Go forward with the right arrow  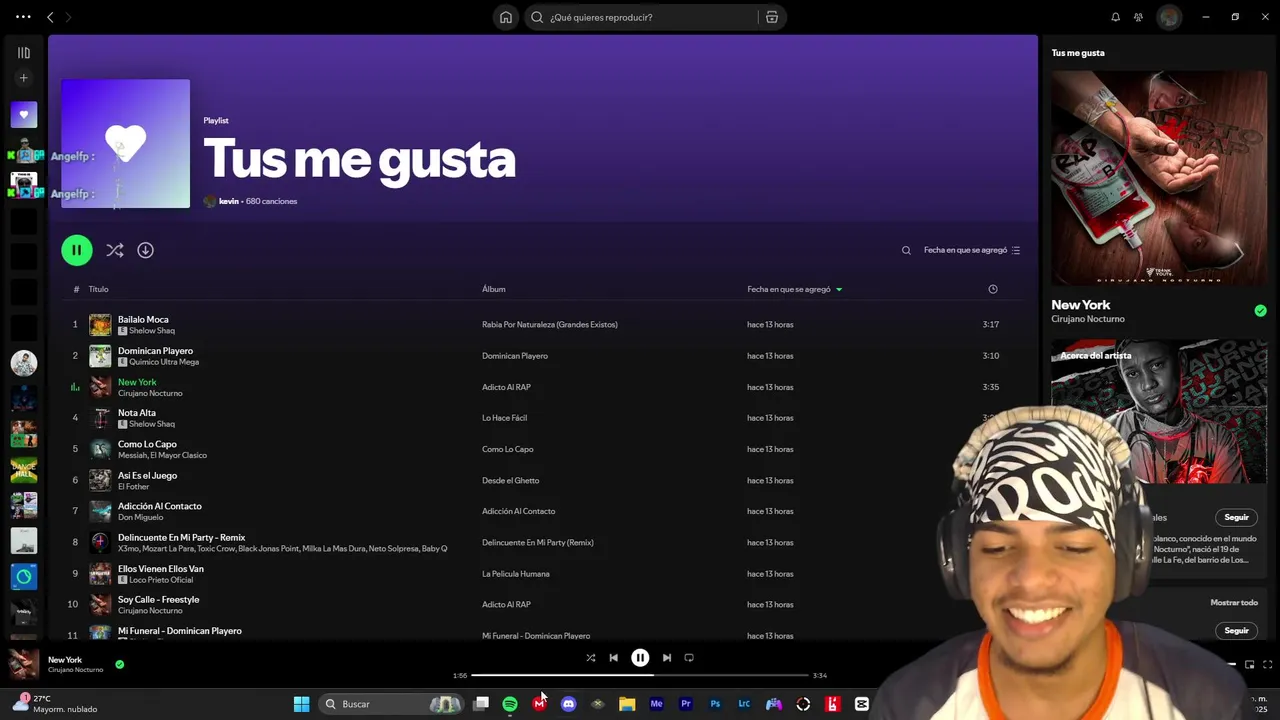pyautogui.click(x=68, y=17)
